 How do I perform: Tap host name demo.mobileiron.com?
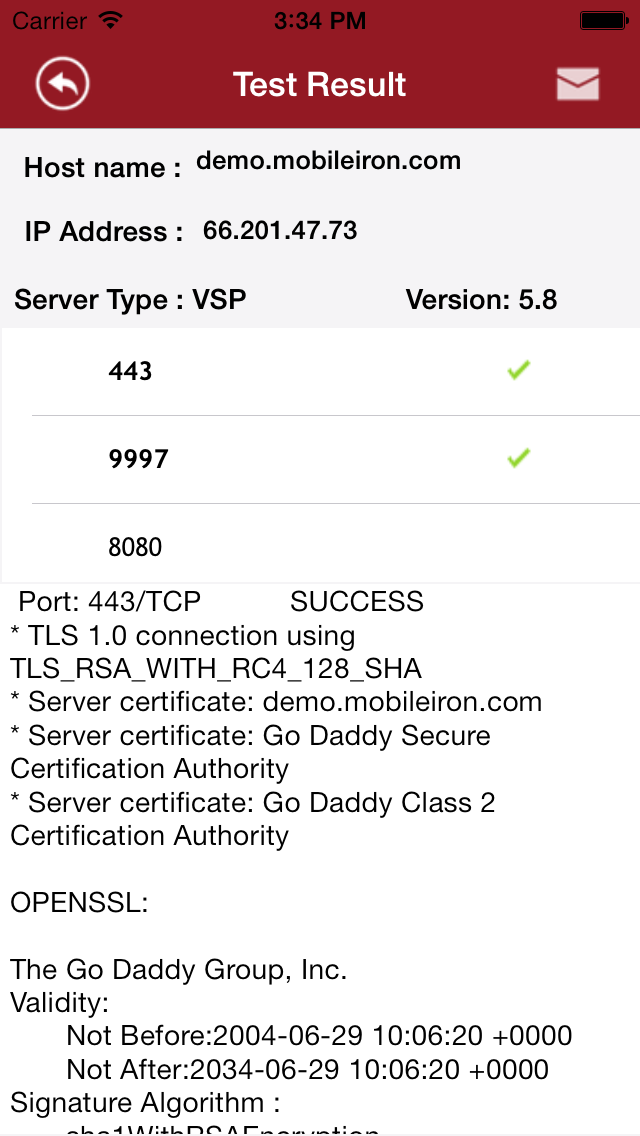(x=328, y=161)
